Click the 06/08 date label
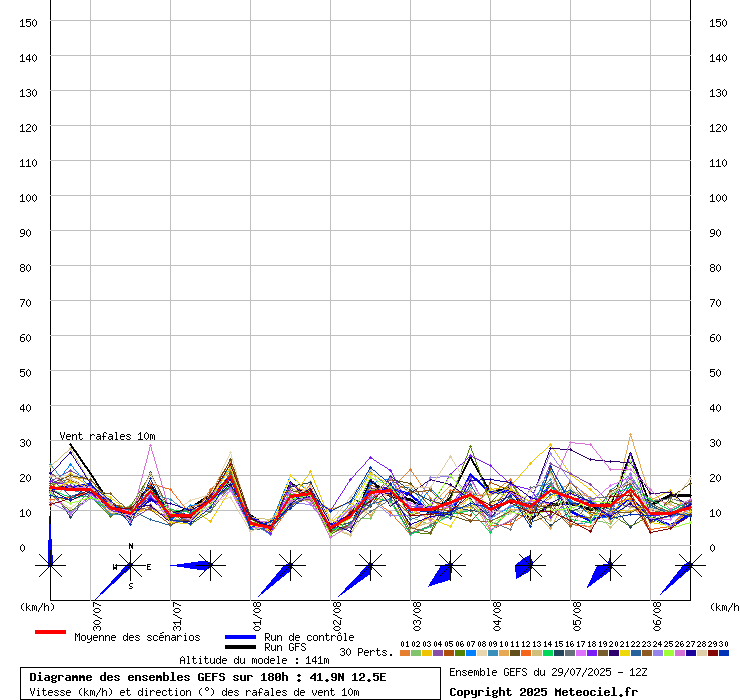Viewport: 740px width, 700px height. pyautogui.click(x=657, y=616)
